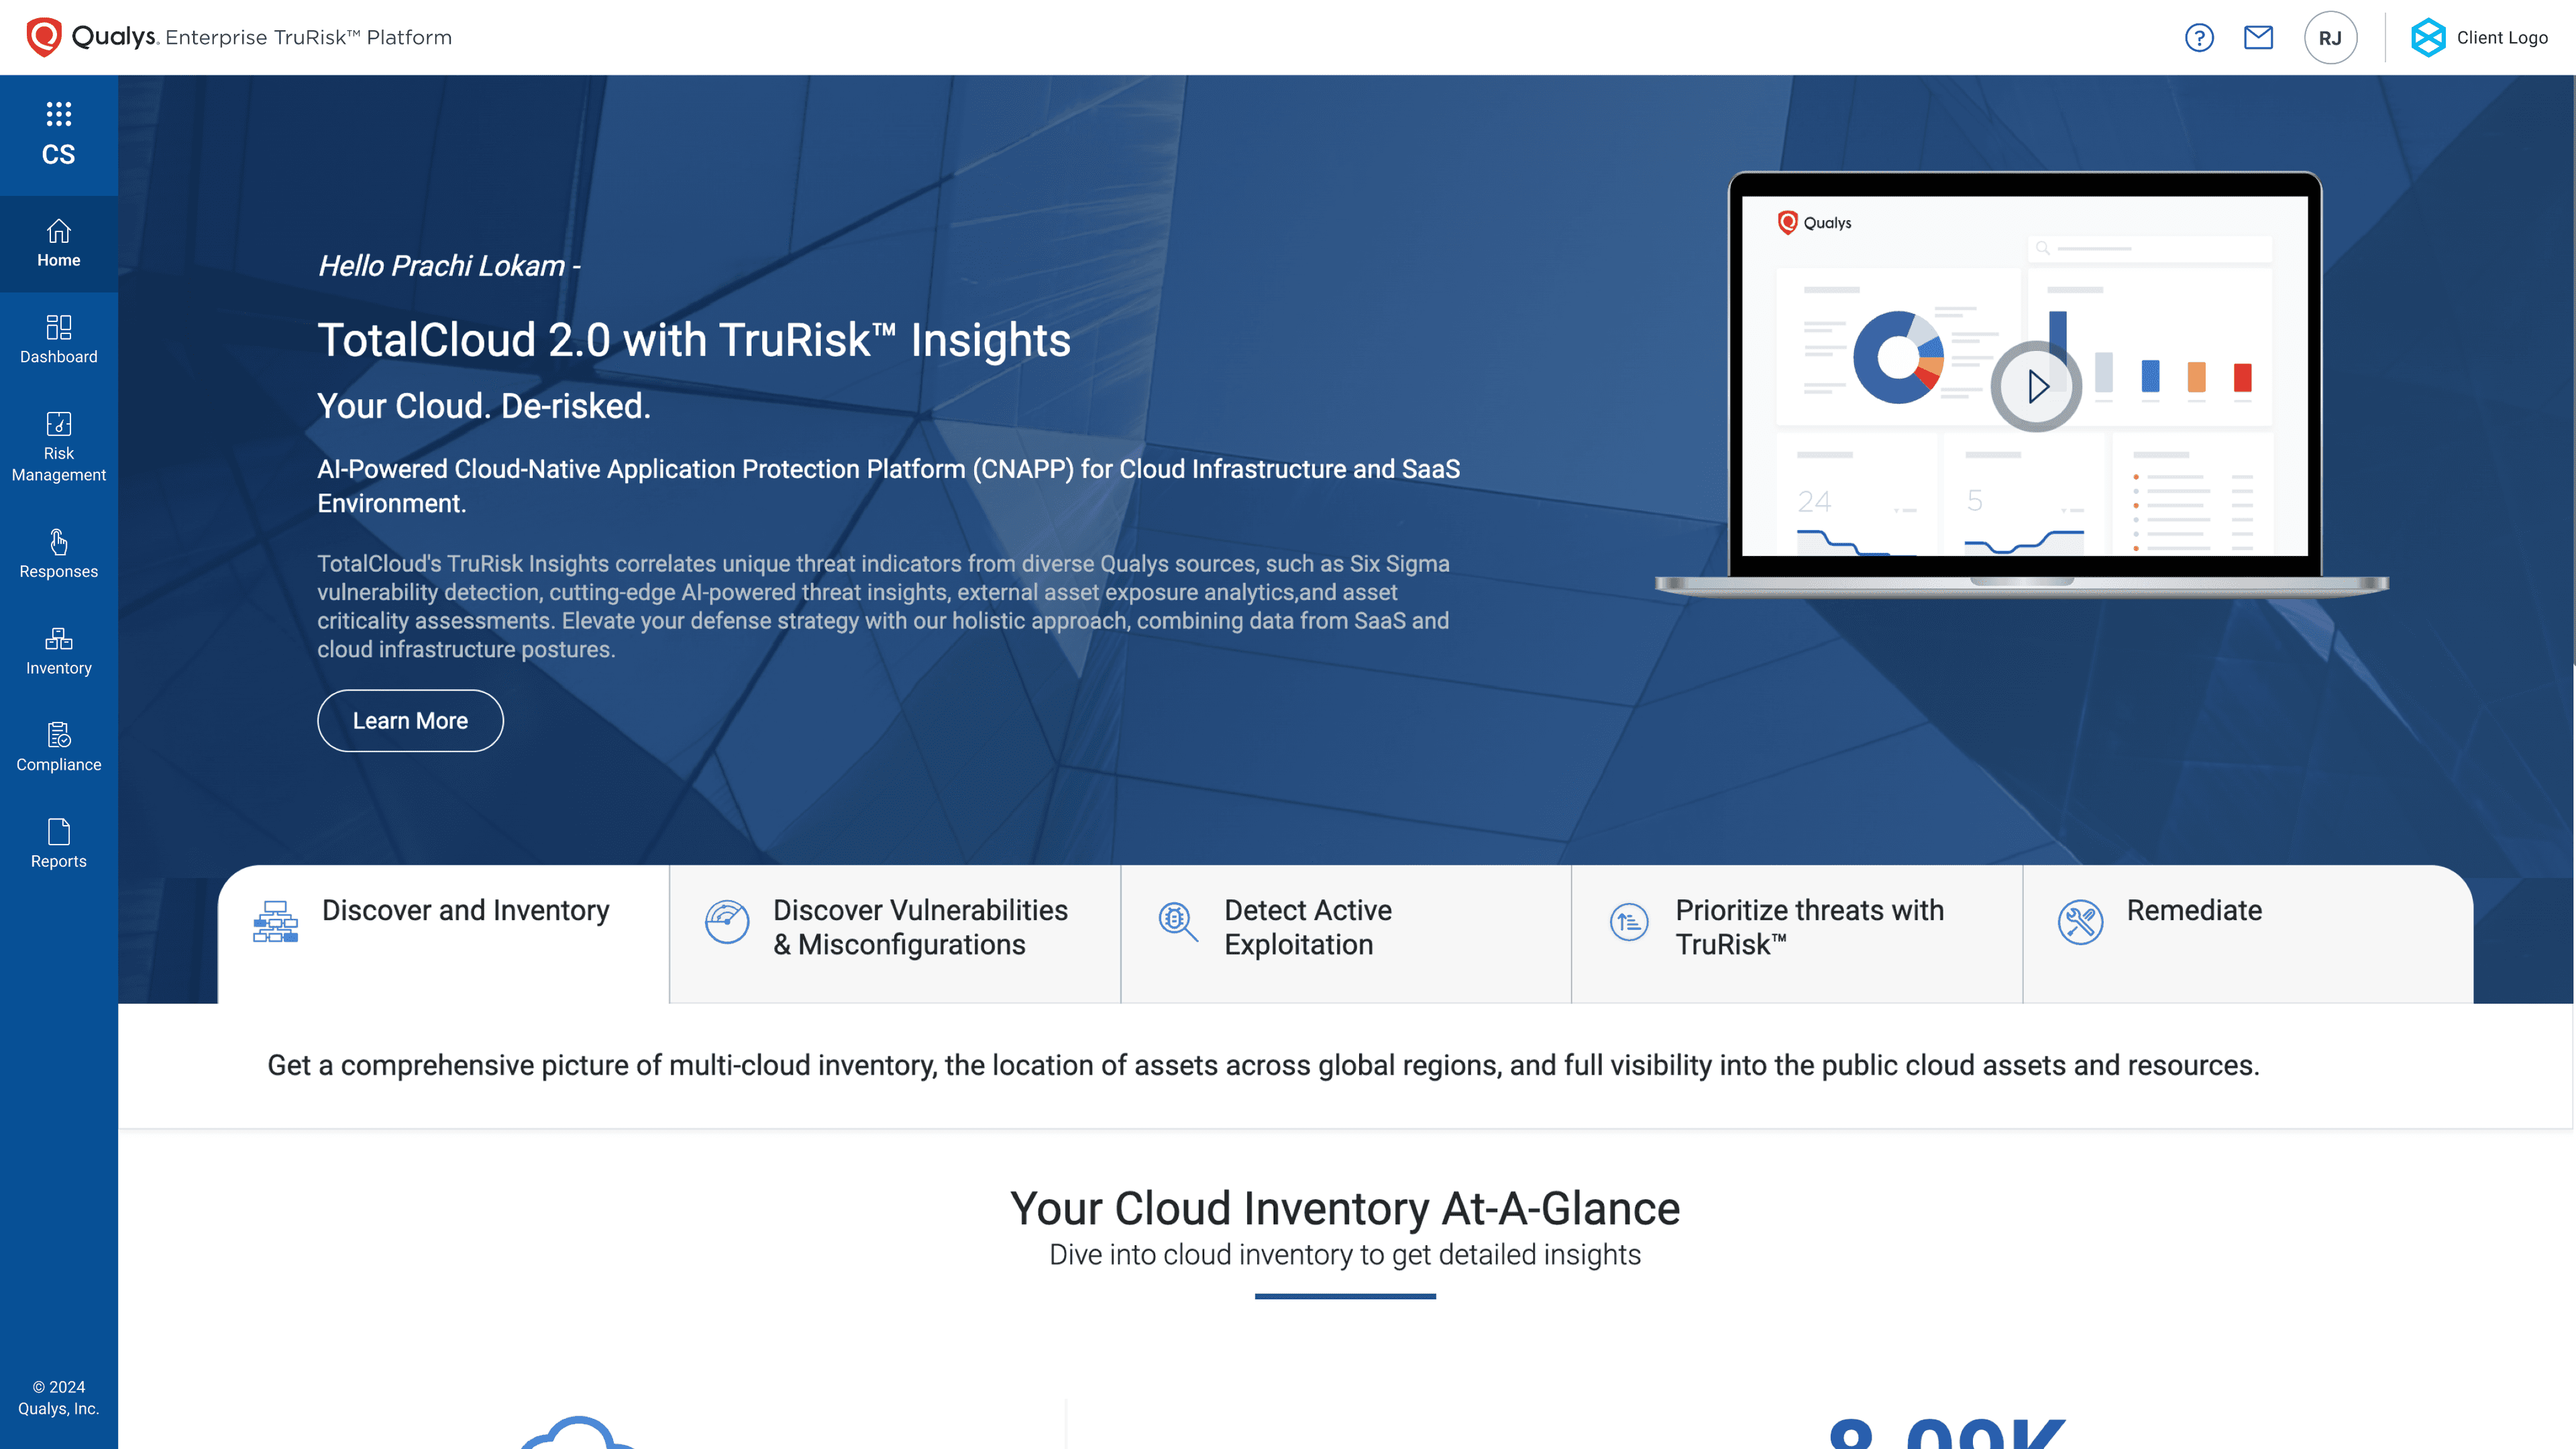
Task: Click the Qualys shield logo
Action: (43, 37)
